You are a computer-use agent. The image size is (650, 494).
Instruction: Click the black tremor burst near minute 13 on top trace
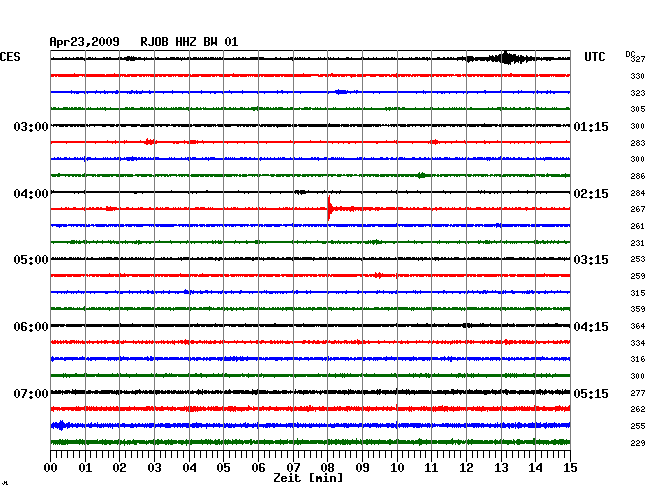(507, 58)
